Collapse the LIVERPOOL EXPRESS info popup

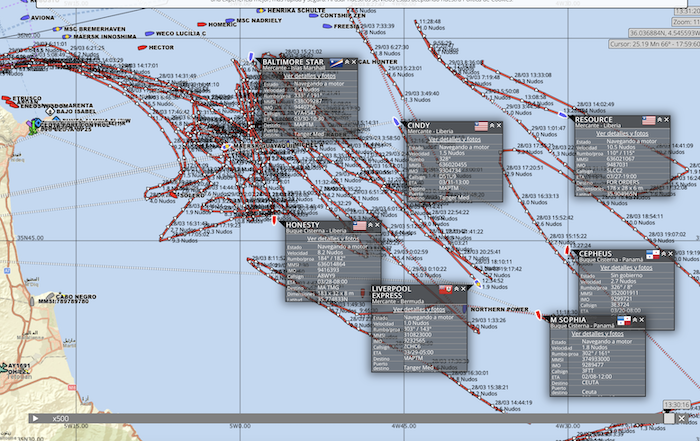(x=456, y=289)
